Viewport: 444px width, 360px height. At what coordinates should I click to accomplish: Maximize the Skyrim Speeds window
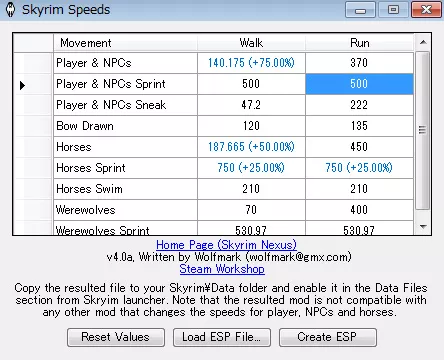pos(393,10)
